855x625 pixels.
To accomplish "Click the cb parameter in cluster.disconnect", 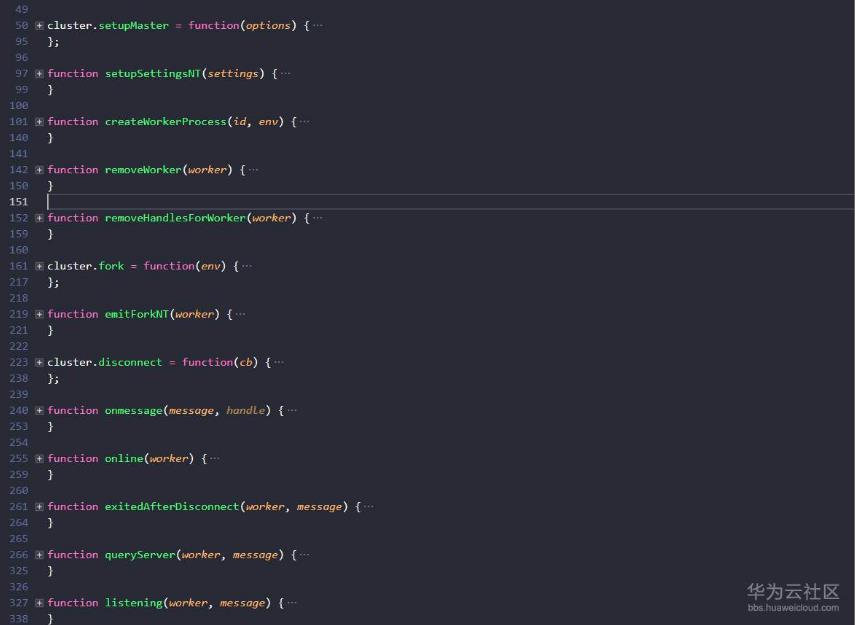I will tap(246, 362).
